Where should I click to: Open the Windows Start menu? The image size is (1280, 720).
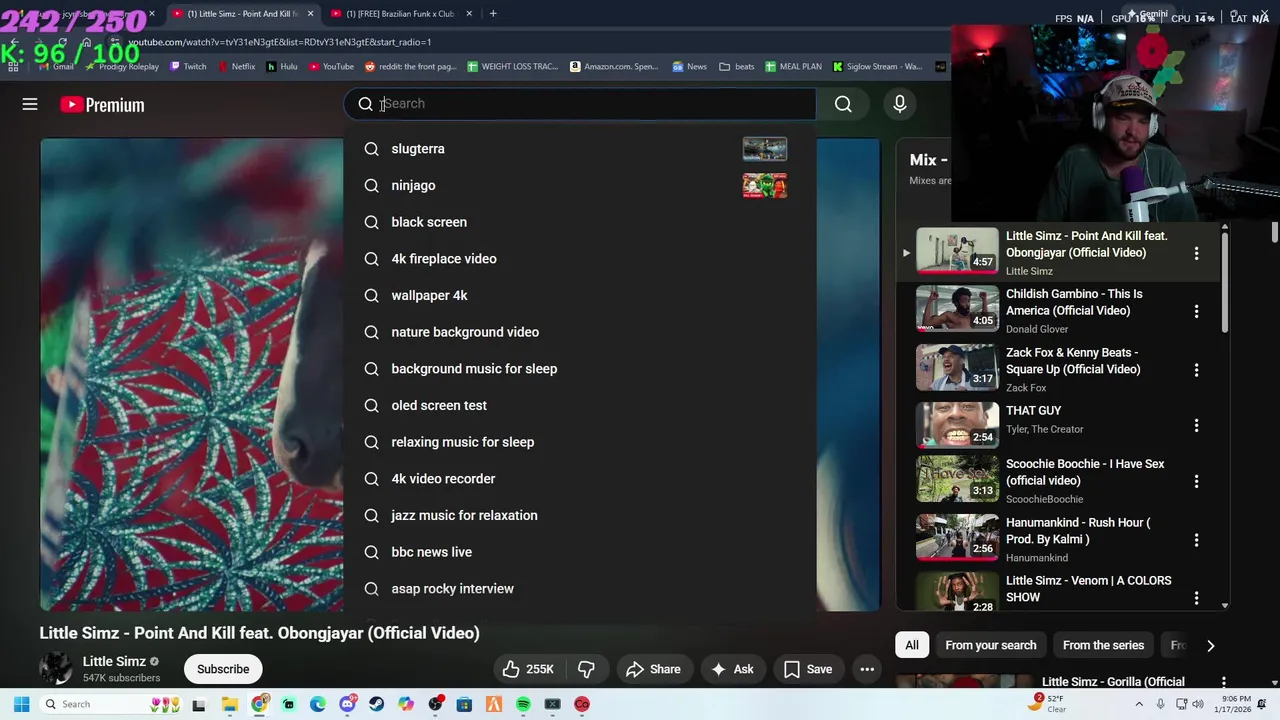coord(21,704)
